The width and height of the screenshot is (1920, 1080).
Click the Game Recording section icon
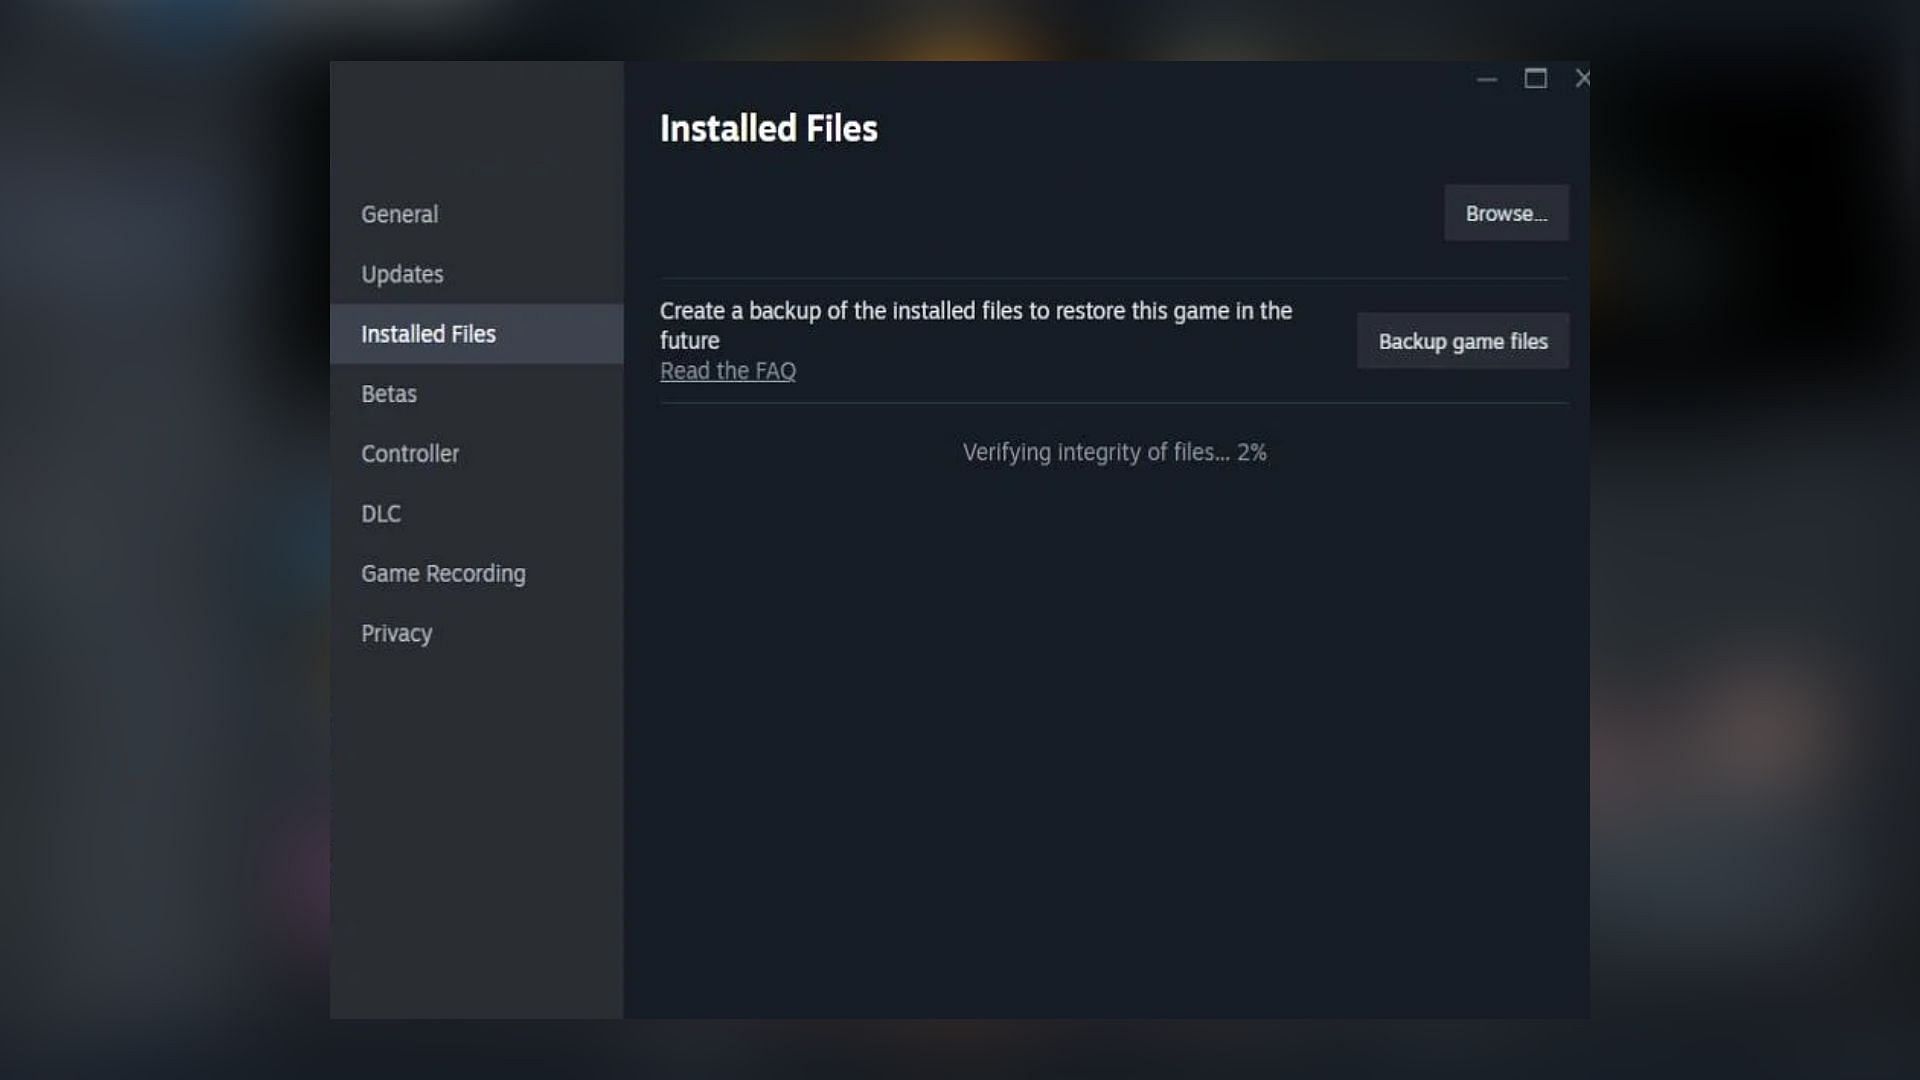pyautogui.click(x=443, y=572)
